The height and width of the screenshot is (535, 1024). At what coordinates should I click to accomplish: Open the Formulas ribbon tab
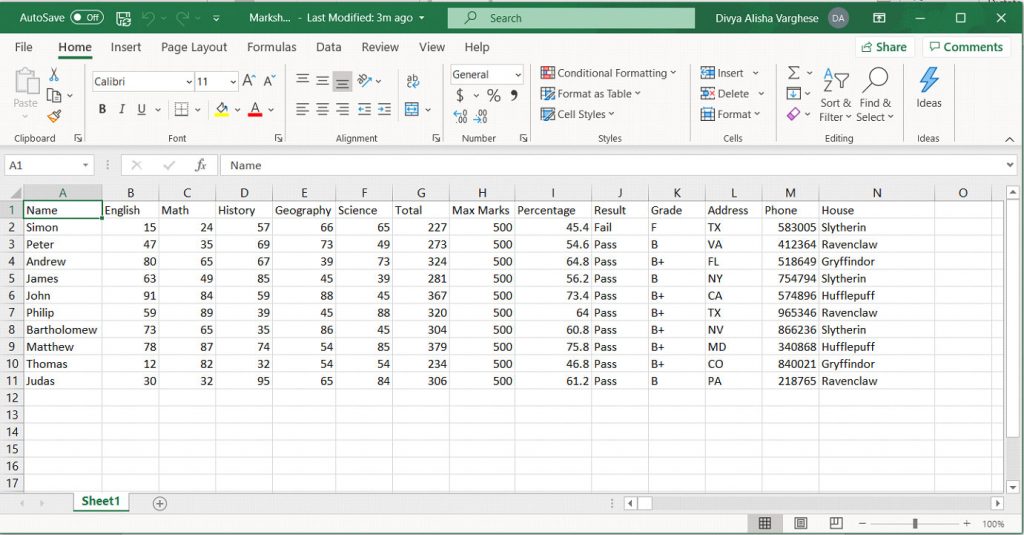click(x=271, y=47)
